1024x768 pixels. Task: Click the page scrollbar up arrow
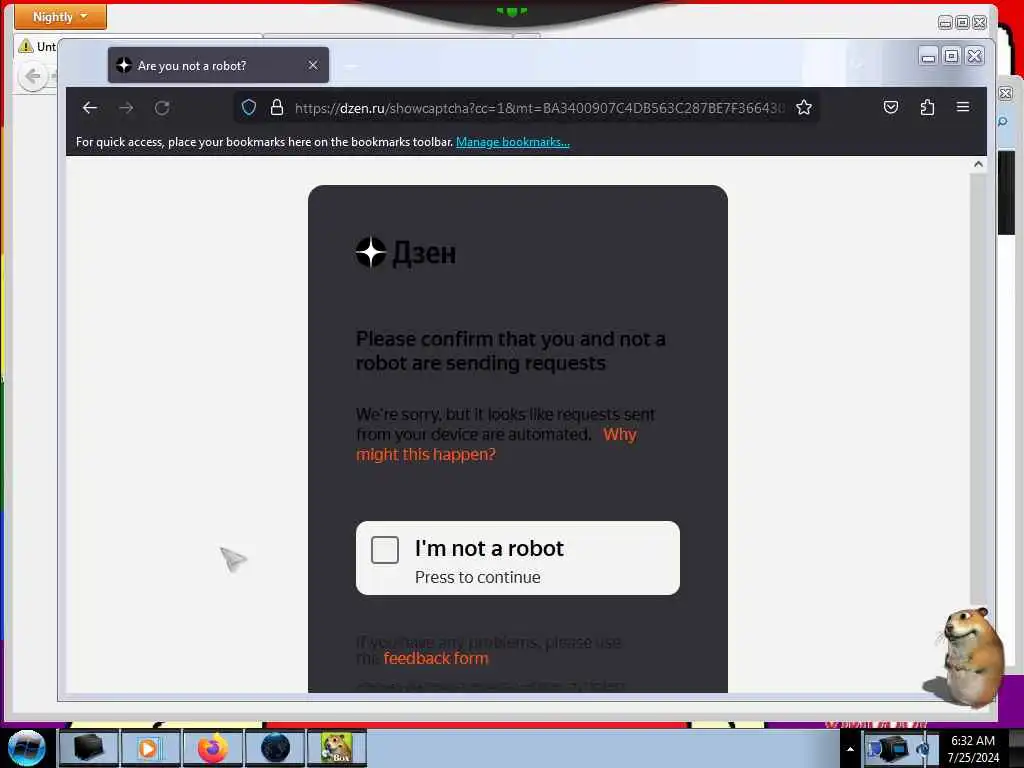click(x=978, y=165)
